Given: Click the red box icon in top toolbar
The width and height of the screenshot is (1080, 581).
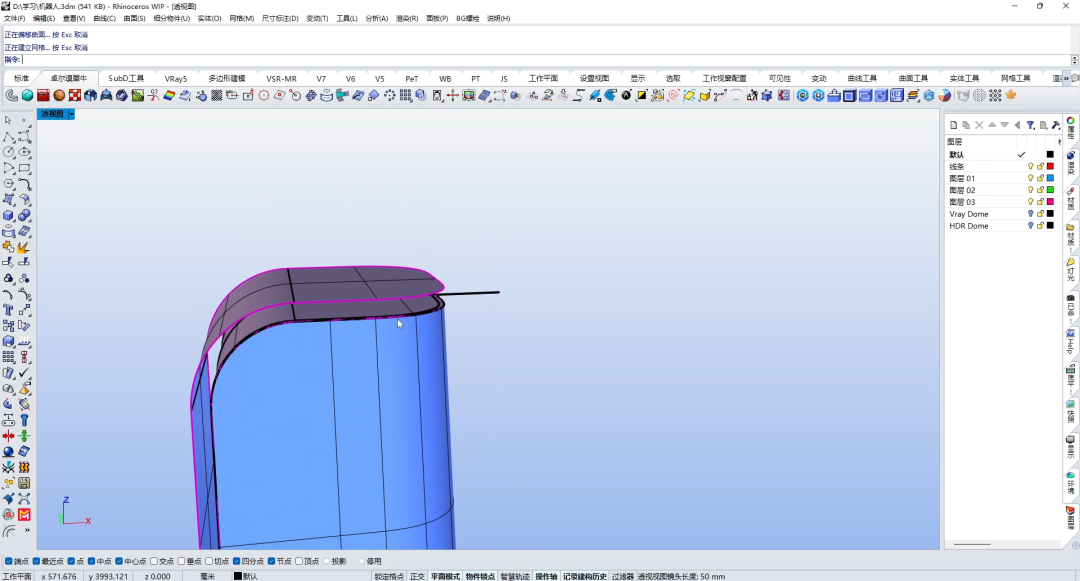Looking at the screenshot, I should click(x=43, y=96).
